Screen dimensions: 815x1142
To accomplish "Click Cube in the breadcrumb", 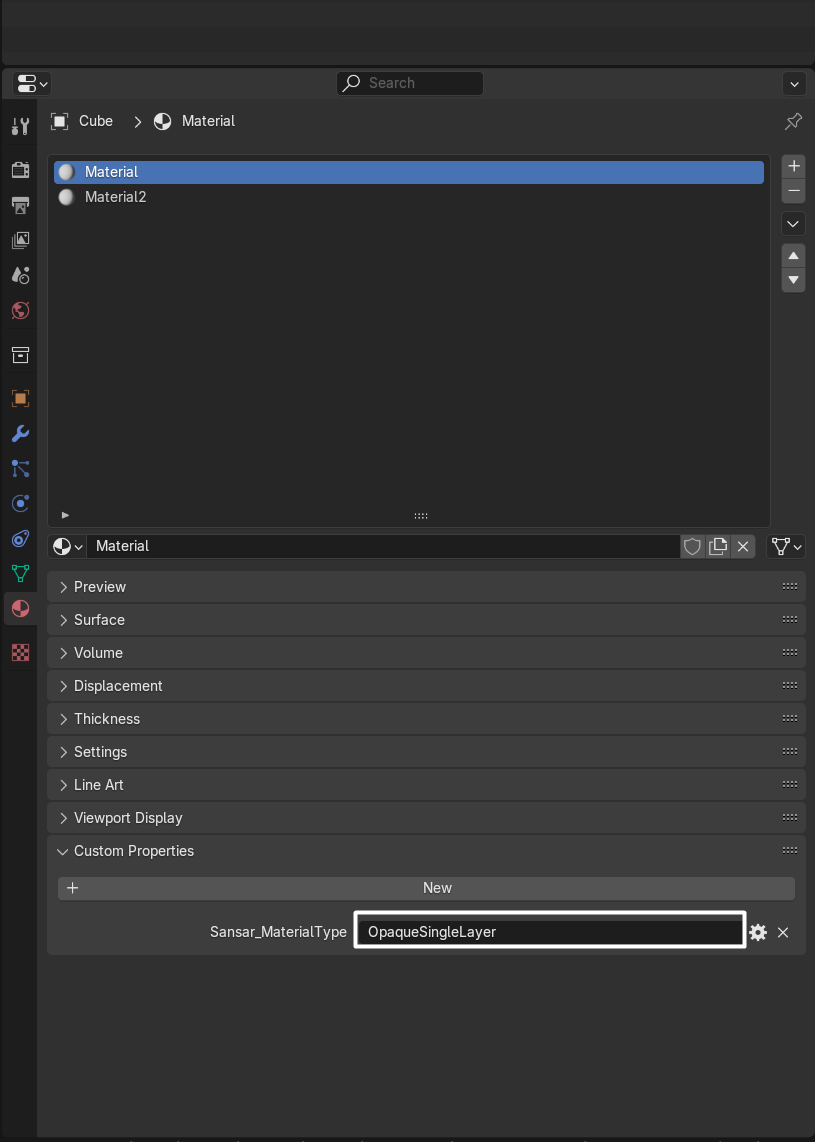I will [96, 121].
